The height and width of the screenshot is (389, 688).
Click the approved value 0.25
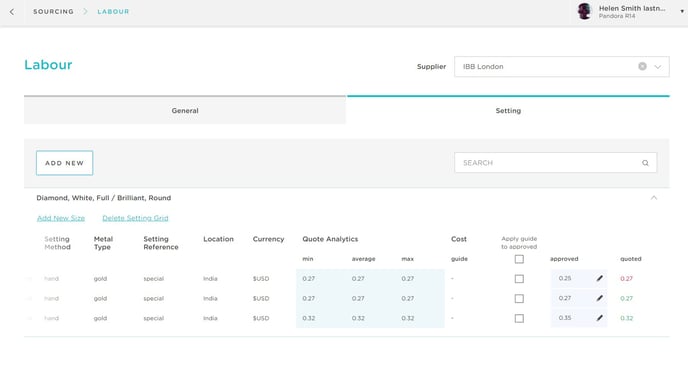(x=565, y=278)
